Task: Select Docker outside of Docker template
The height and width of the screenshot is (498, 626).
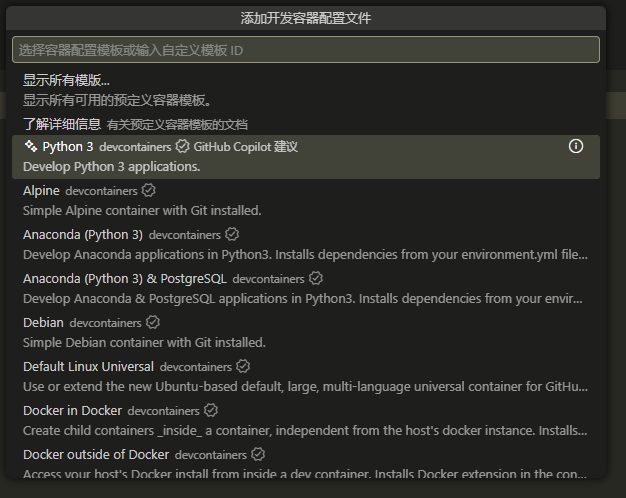Action: (x=306, y=460)
